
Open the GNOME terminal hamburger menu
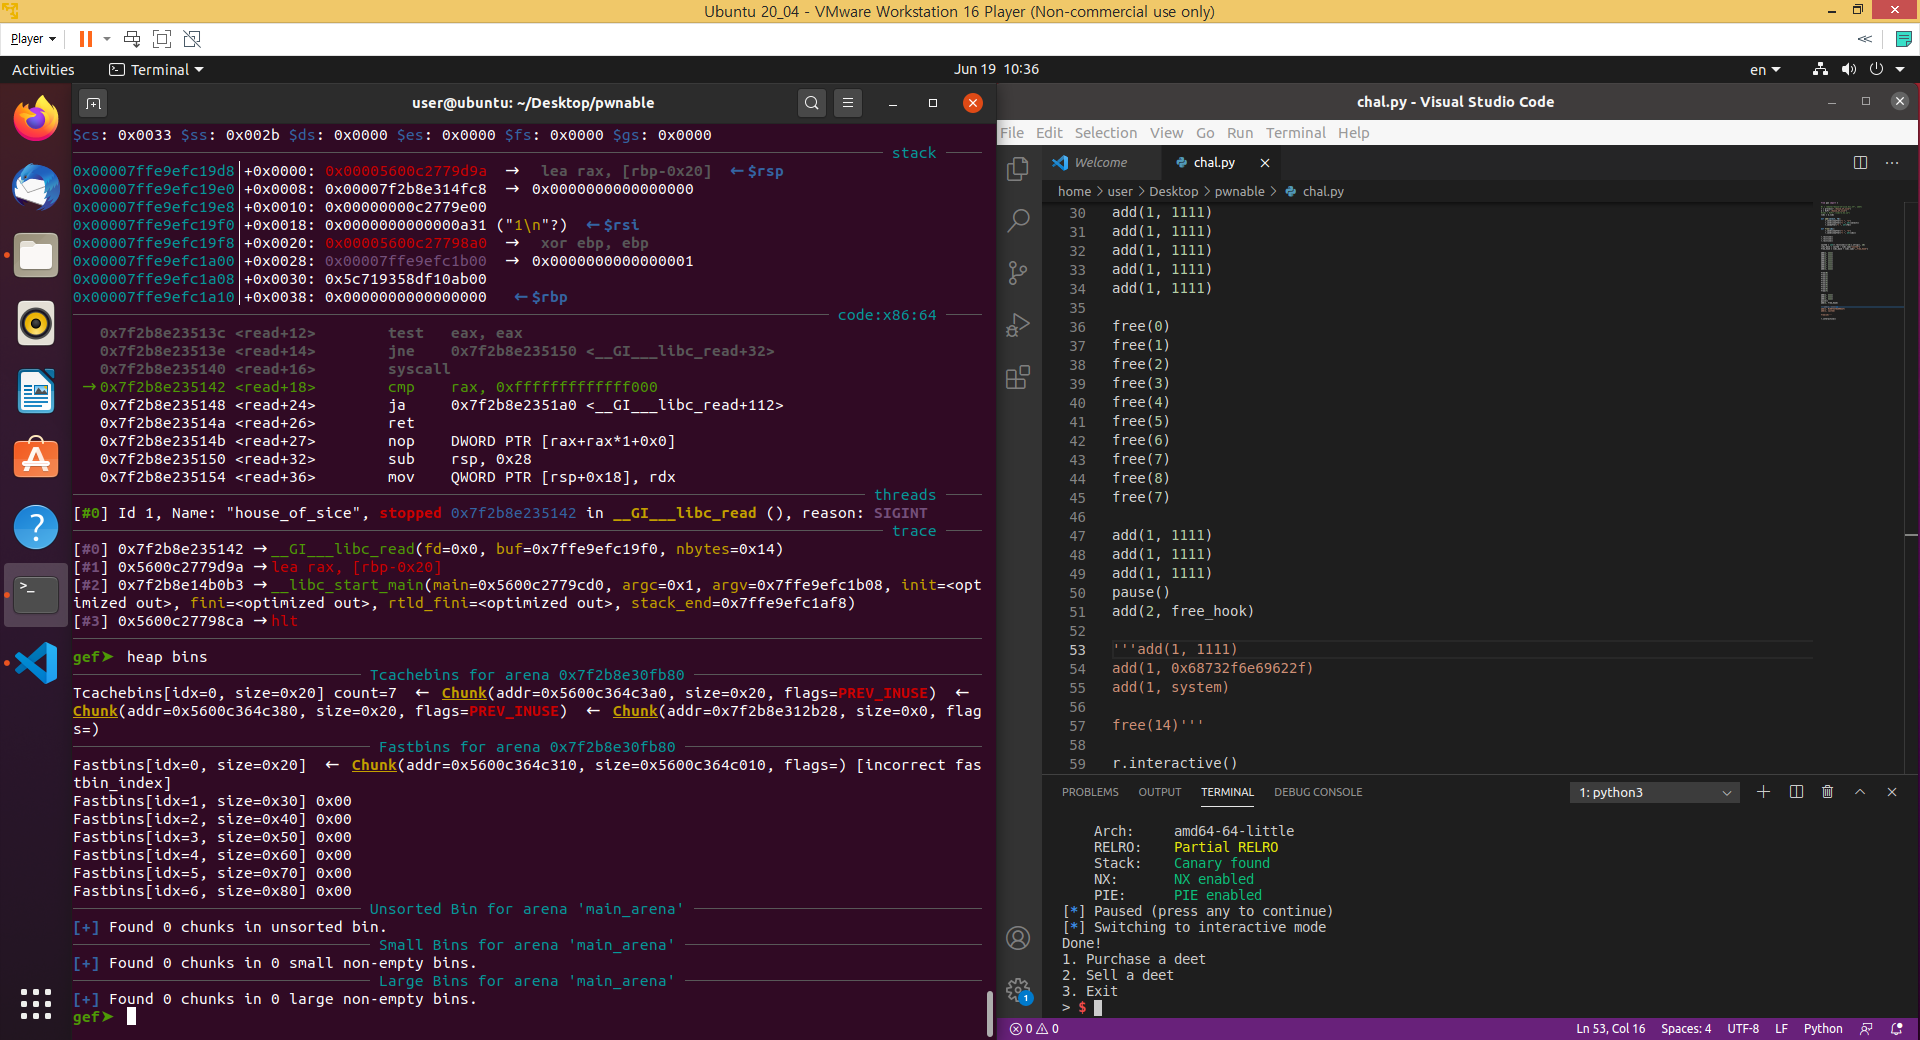(x=848, y=103)
